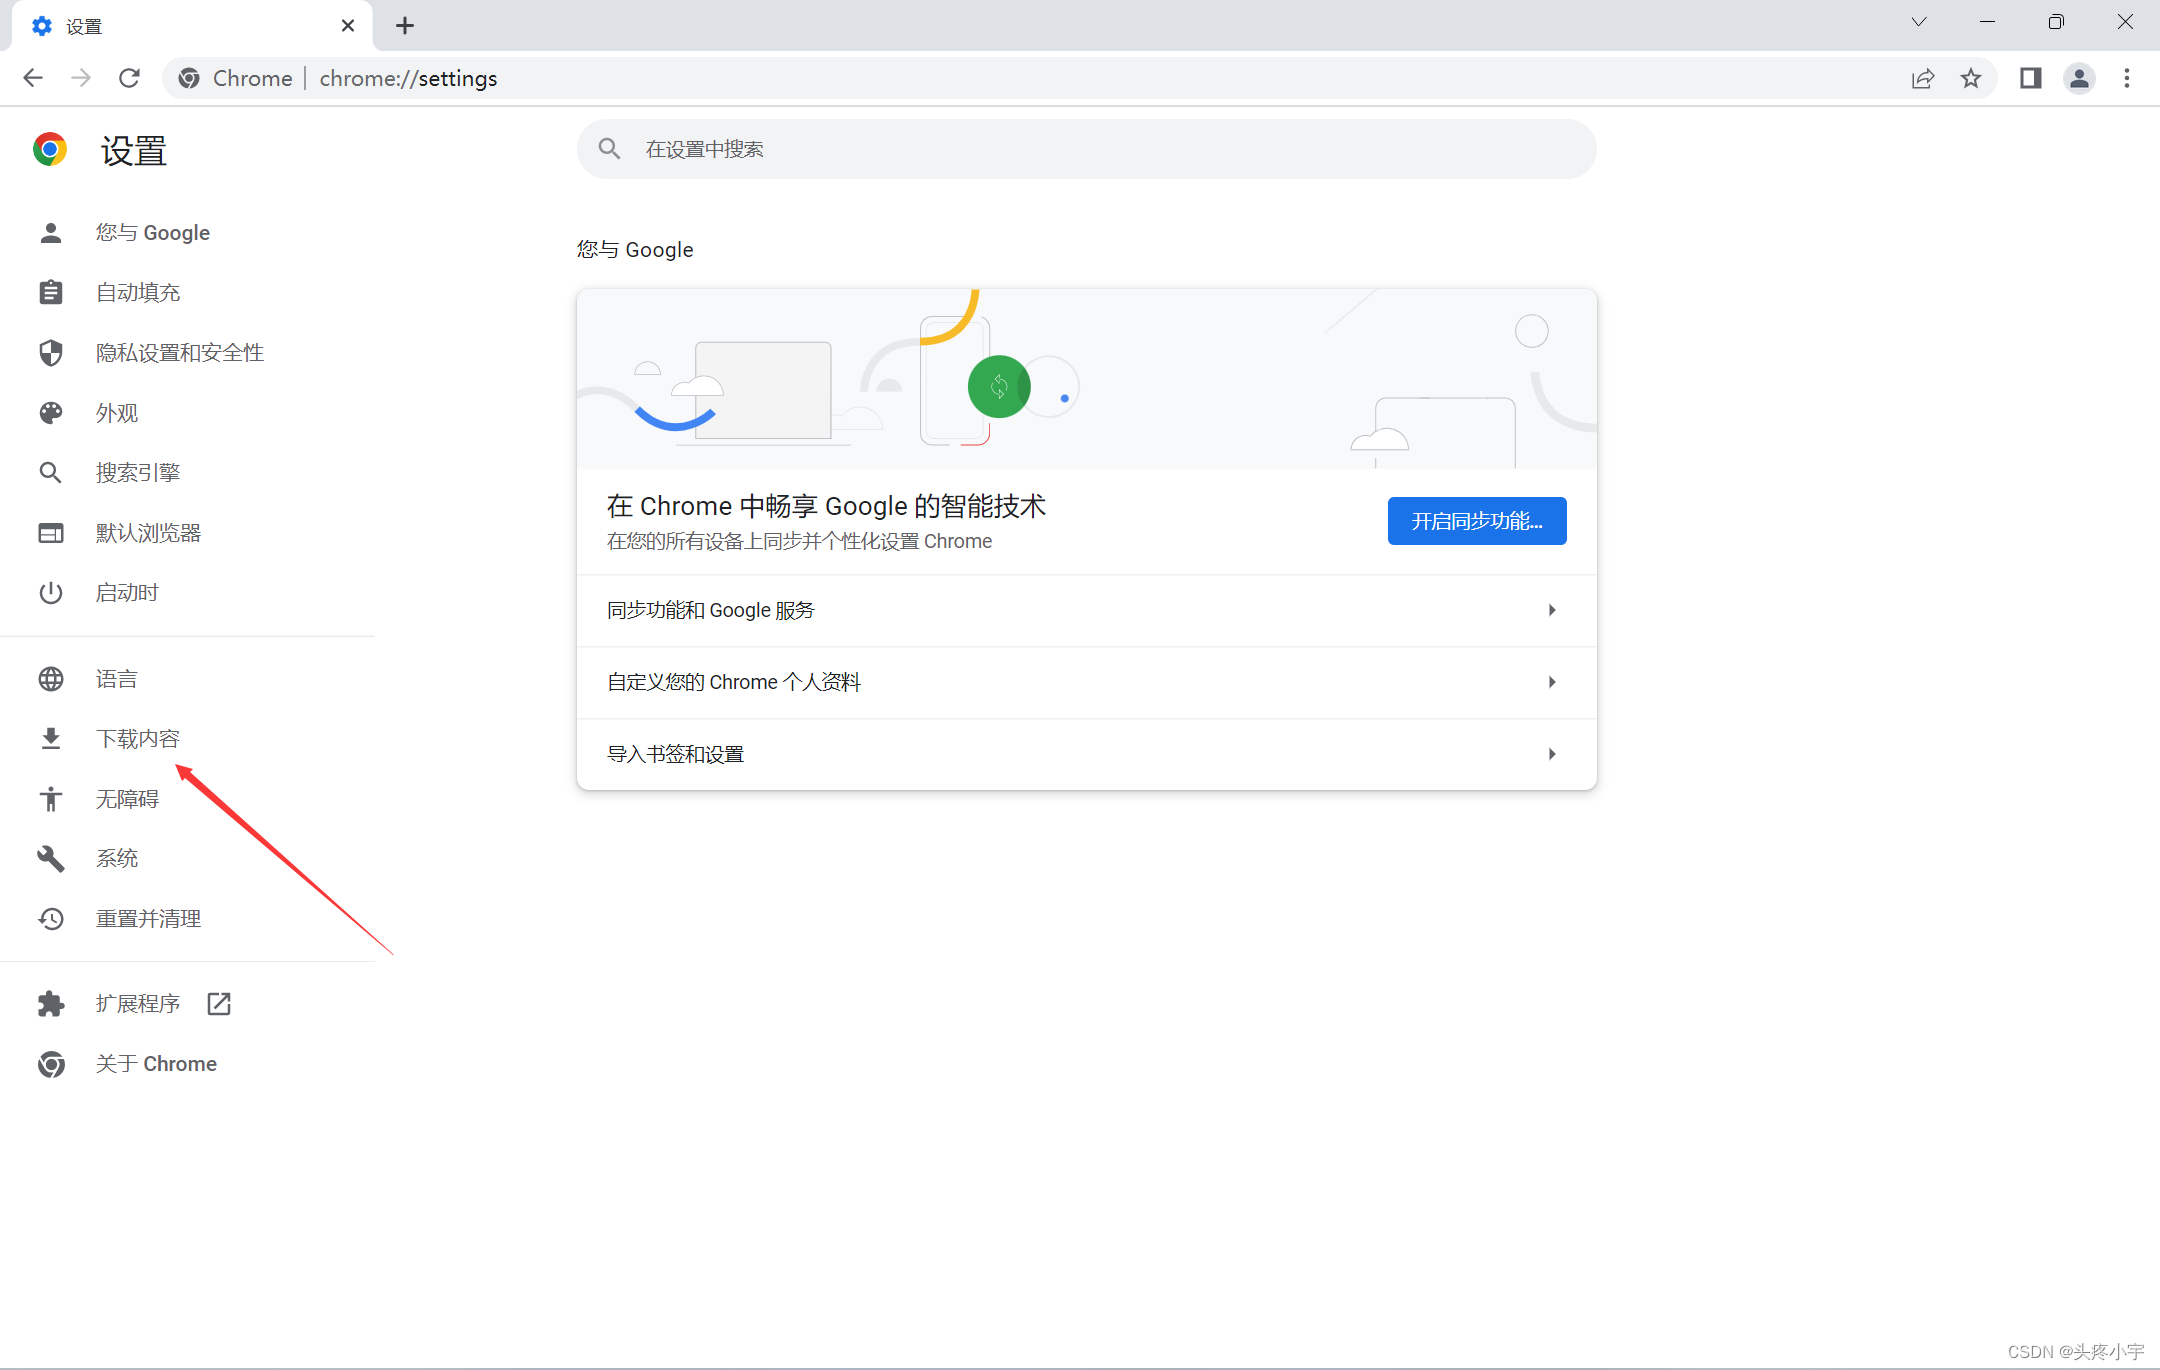This screenshot has width=2160, height=1370.
Task: Open the Chrome three-dot menu
Action: pos(2127,78)
